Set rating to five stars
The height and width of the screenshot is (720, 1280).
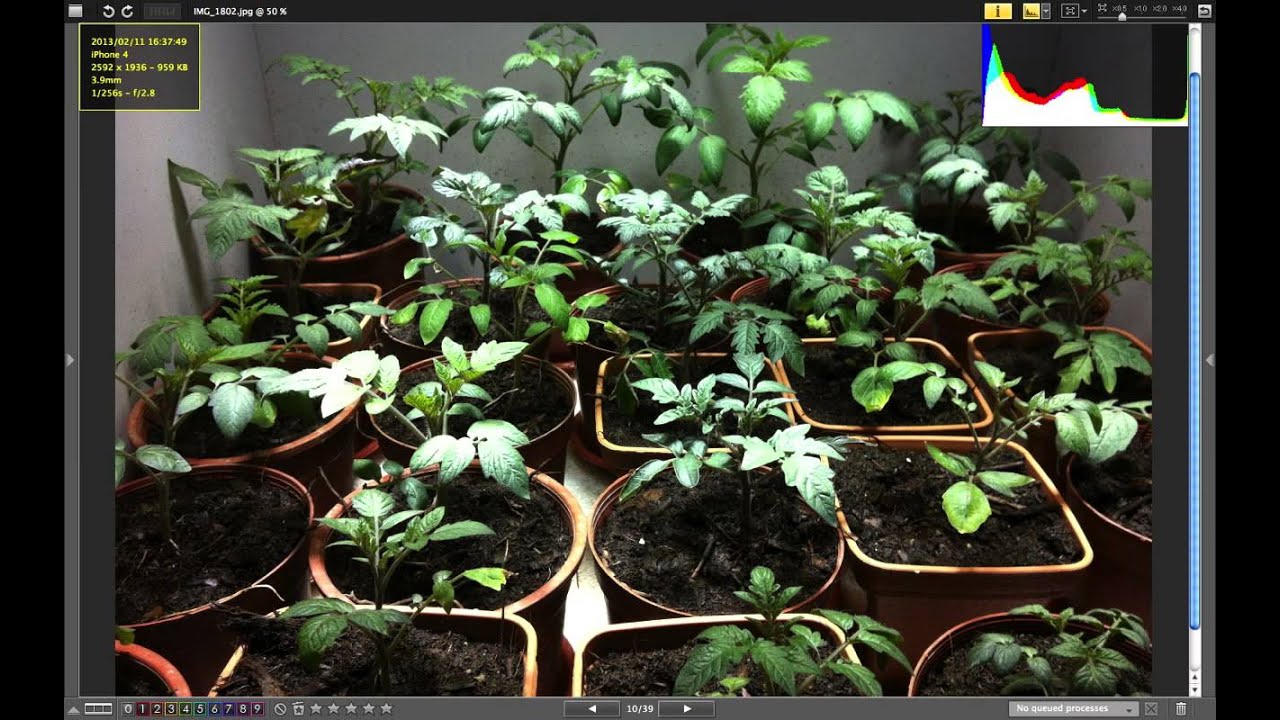pyautogui.click(x=386, y=709)
